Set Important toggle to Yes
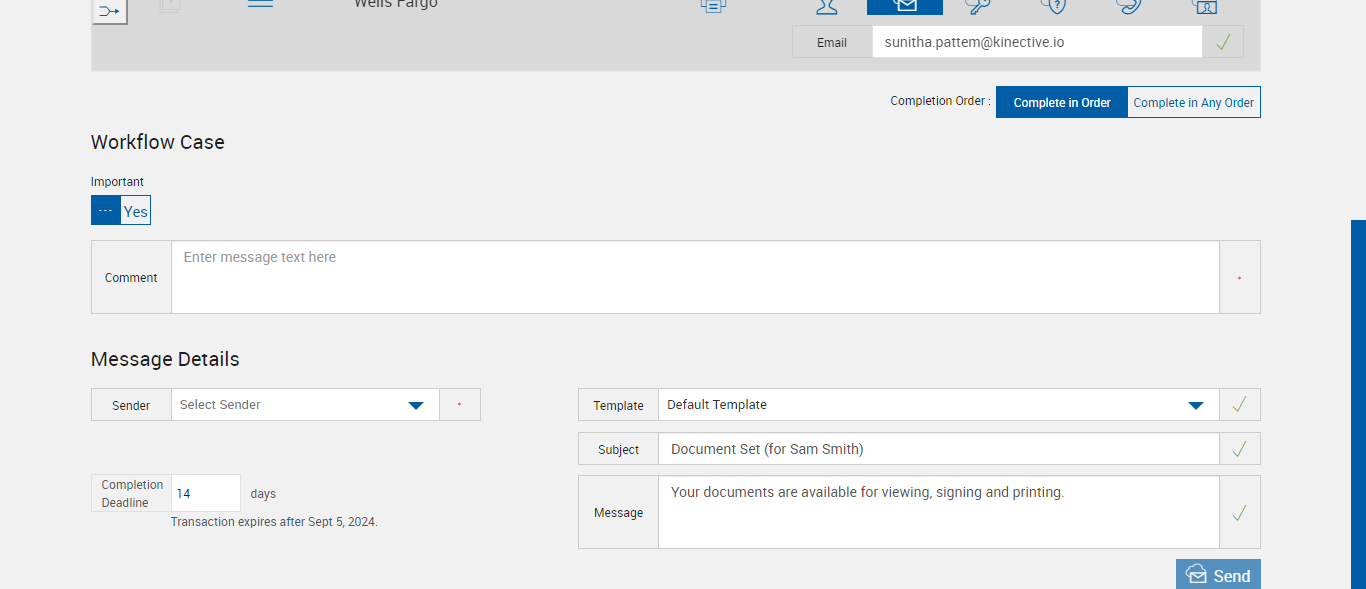1366x589 pixels. [136, 211]
